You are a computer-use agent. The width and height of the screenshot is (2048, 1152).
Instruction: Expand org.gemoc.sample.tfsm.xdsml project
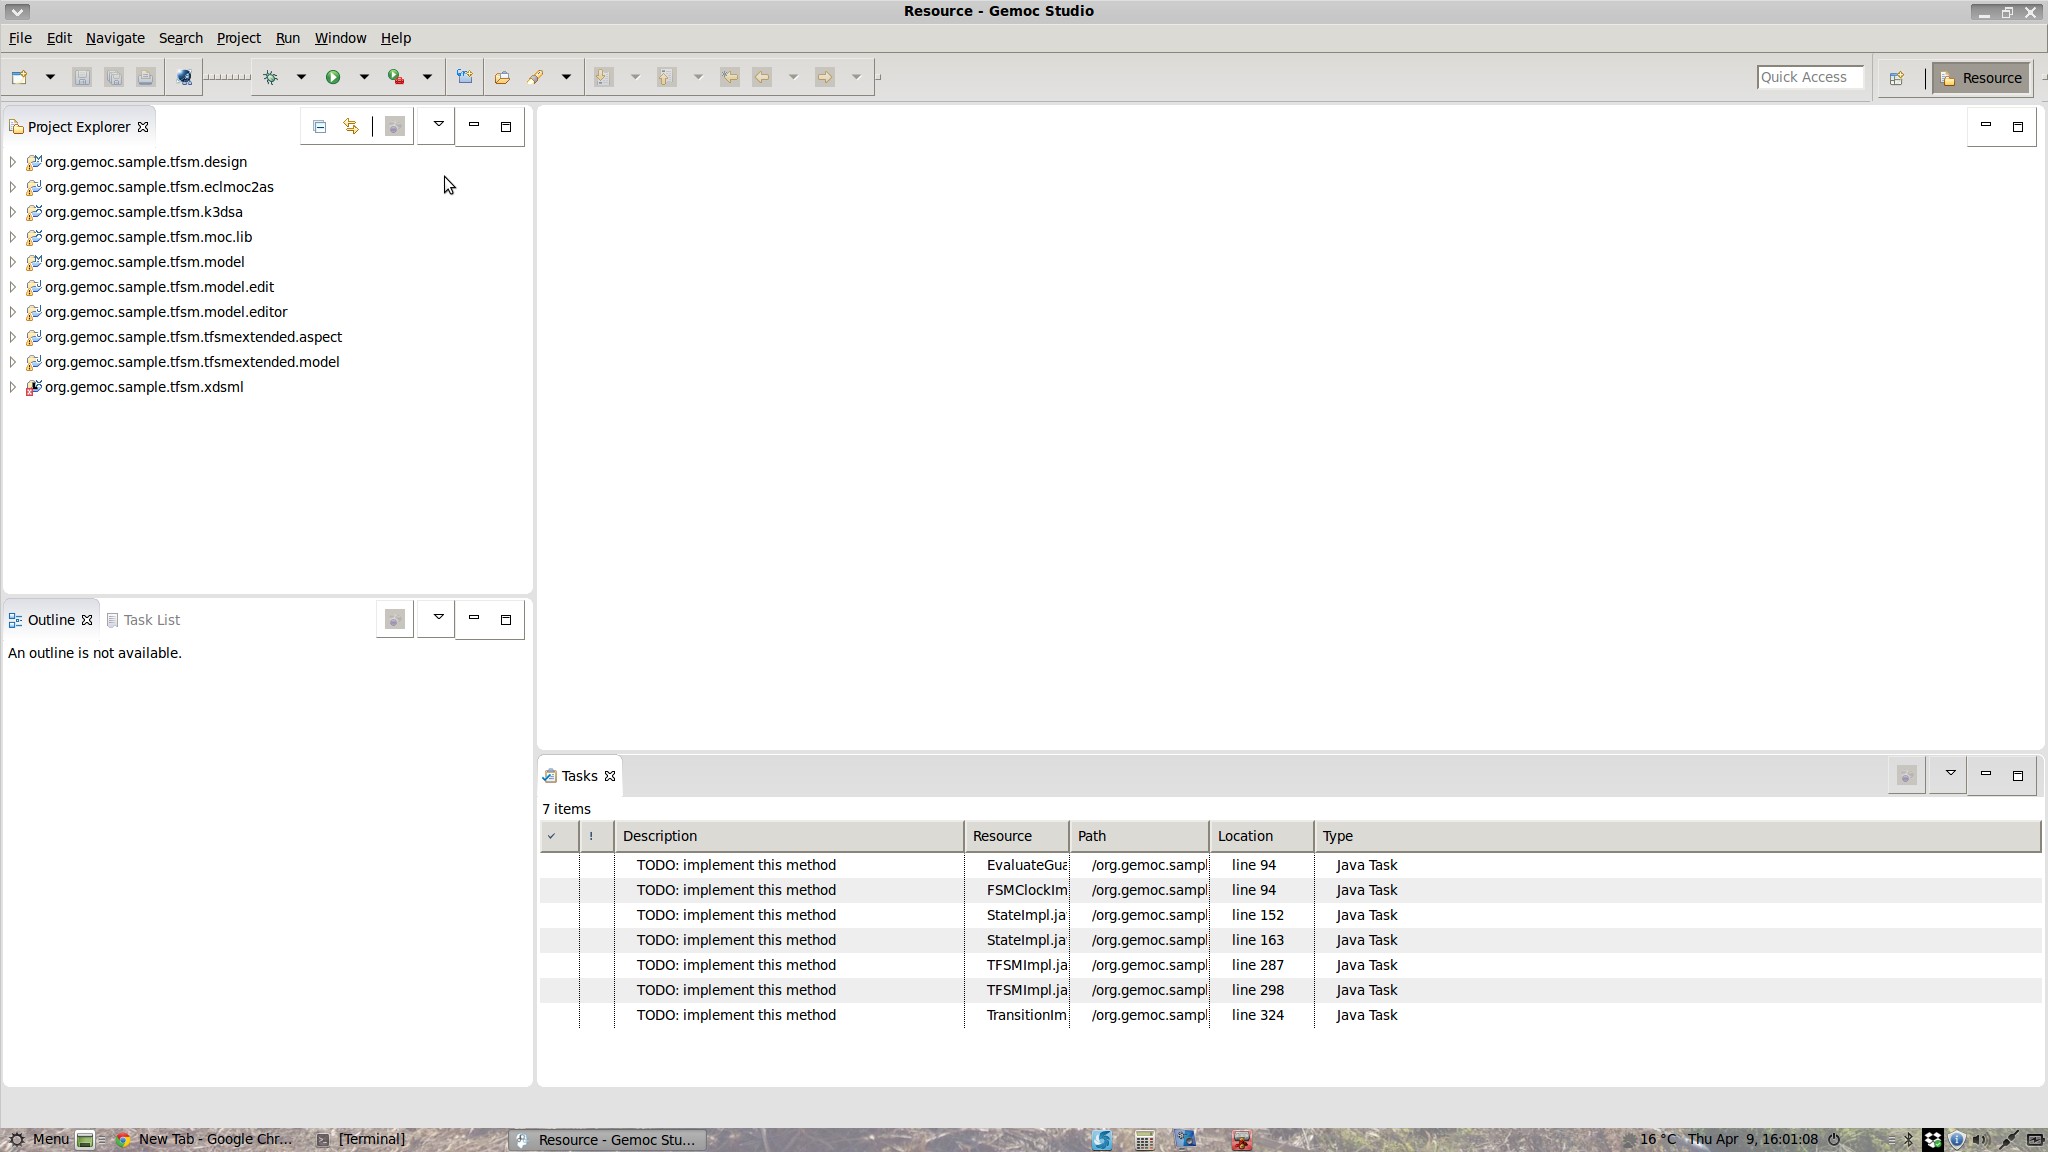(12, 387)
